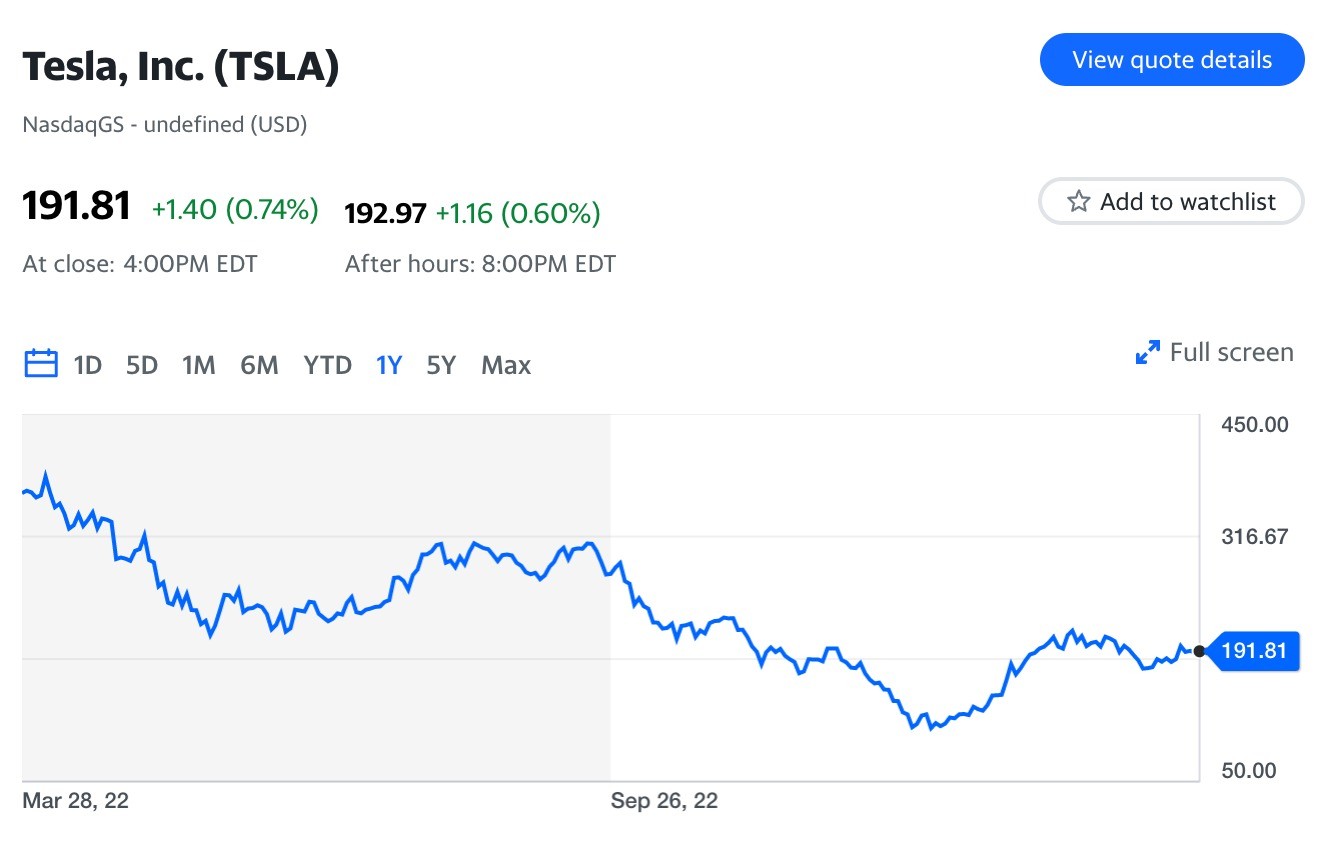Click the full screen expand arrows icon
The width and height of the screenshot is (1336, 856).
point(1147,352)
